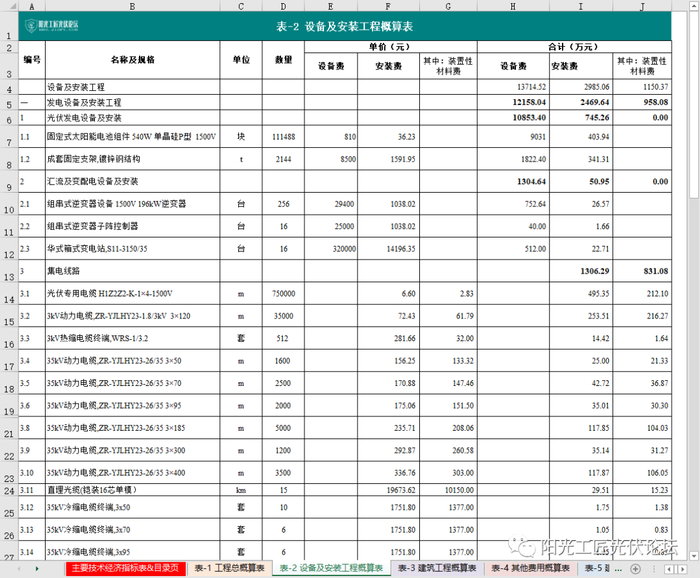Click quantity cell 111488
Viewport: 700px width, 578px height.
click(283, 137)
